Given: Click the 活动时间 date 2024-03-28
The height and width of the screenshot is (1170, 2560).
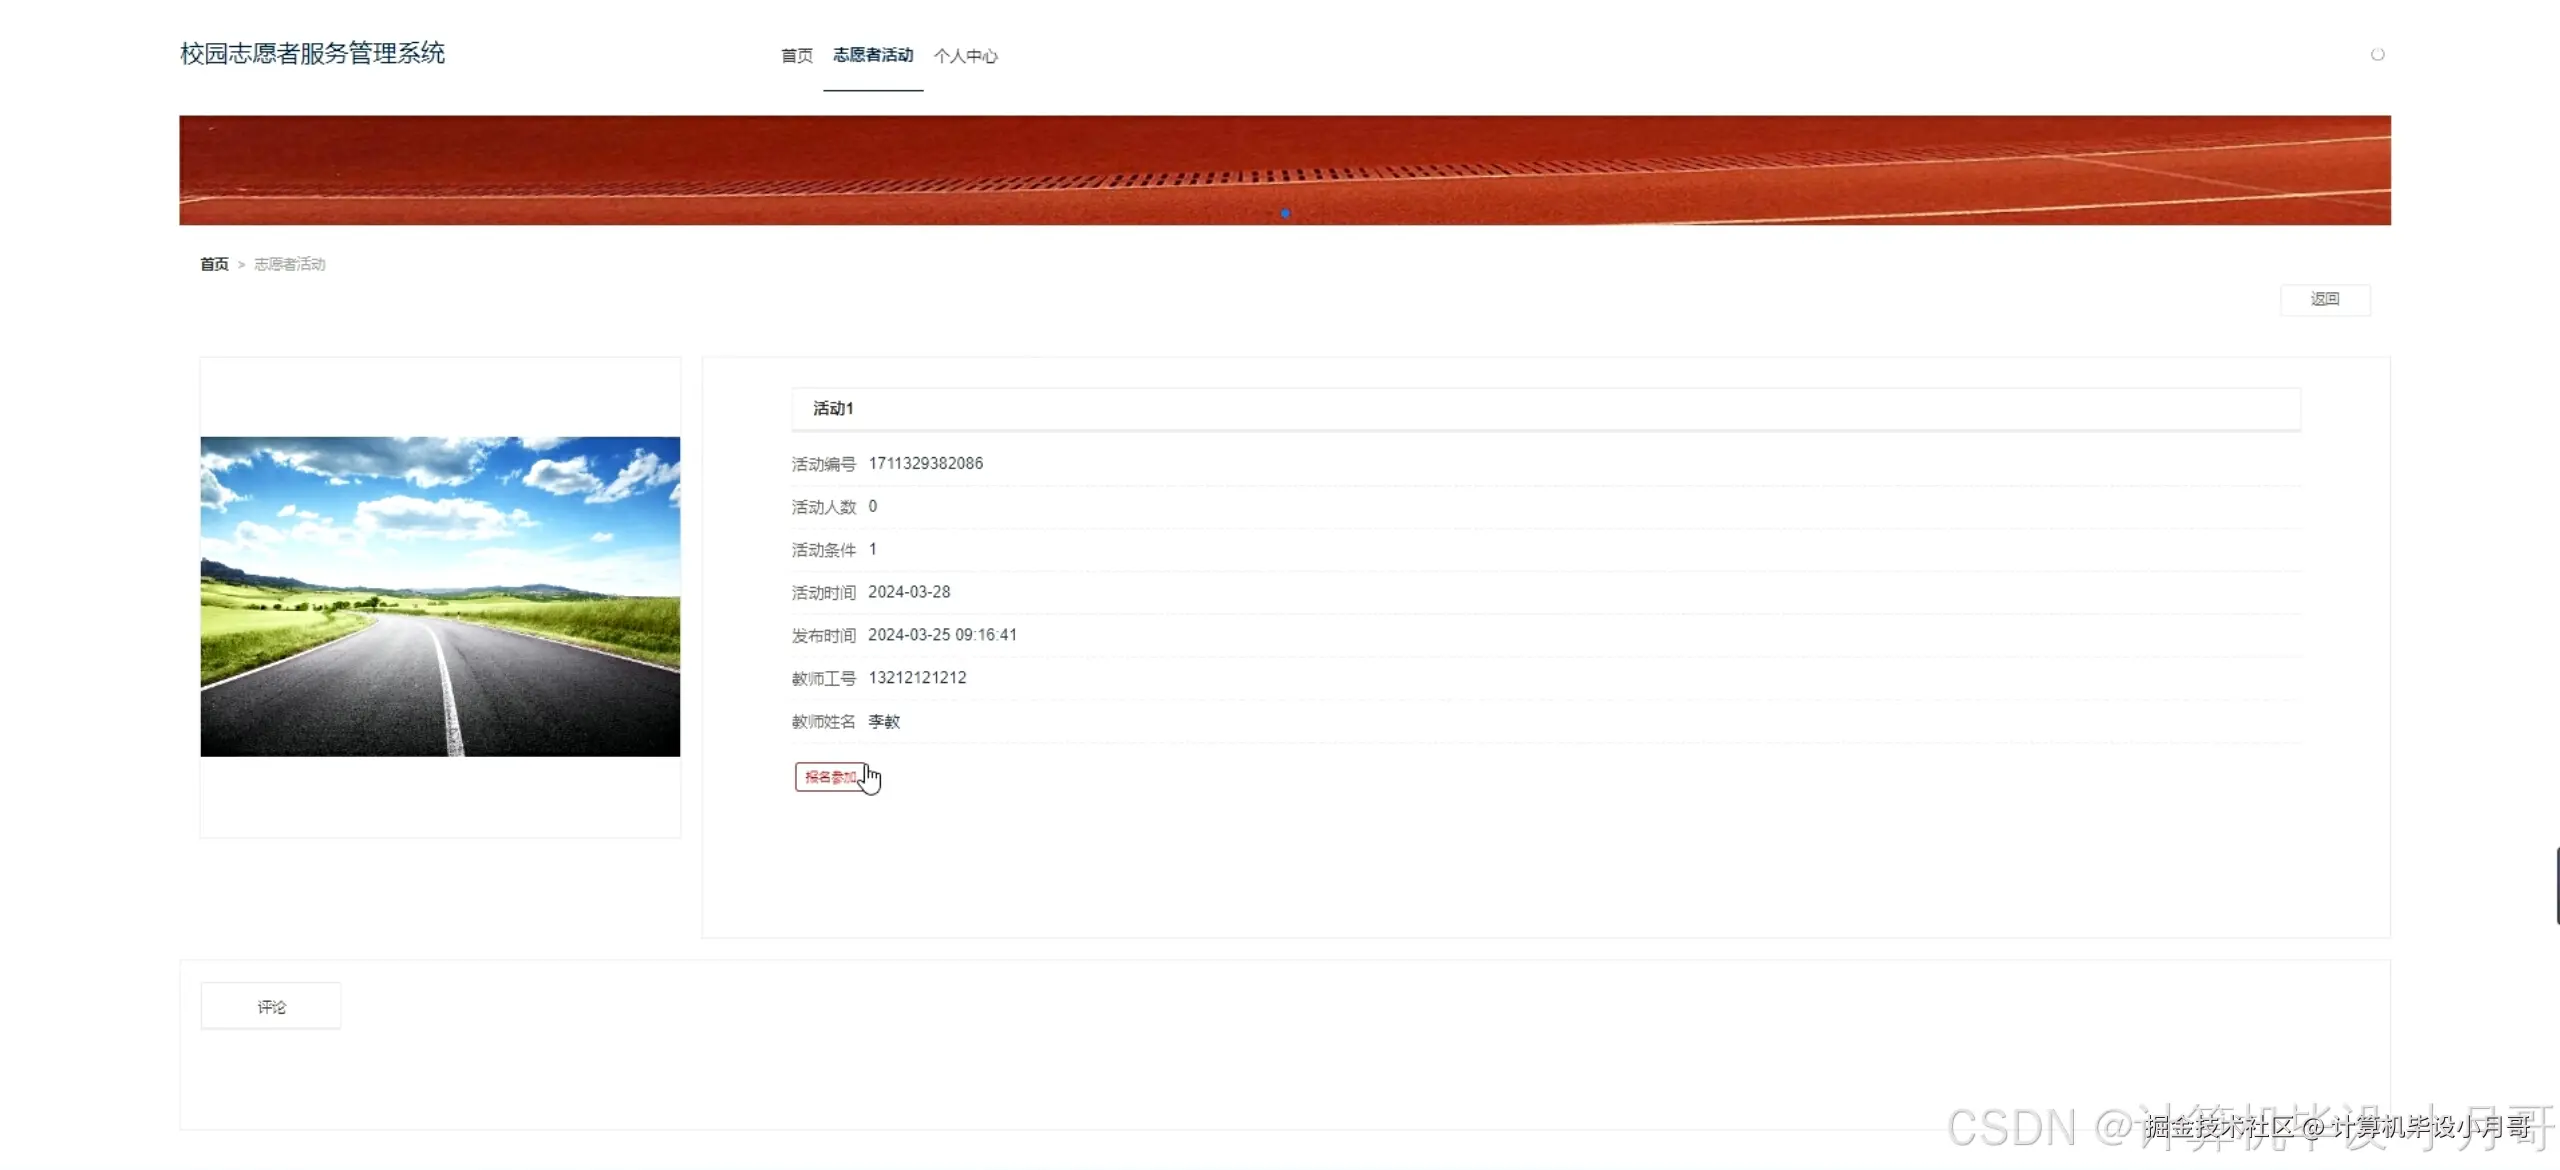Looking at the screenshot, I should [909, 591].
